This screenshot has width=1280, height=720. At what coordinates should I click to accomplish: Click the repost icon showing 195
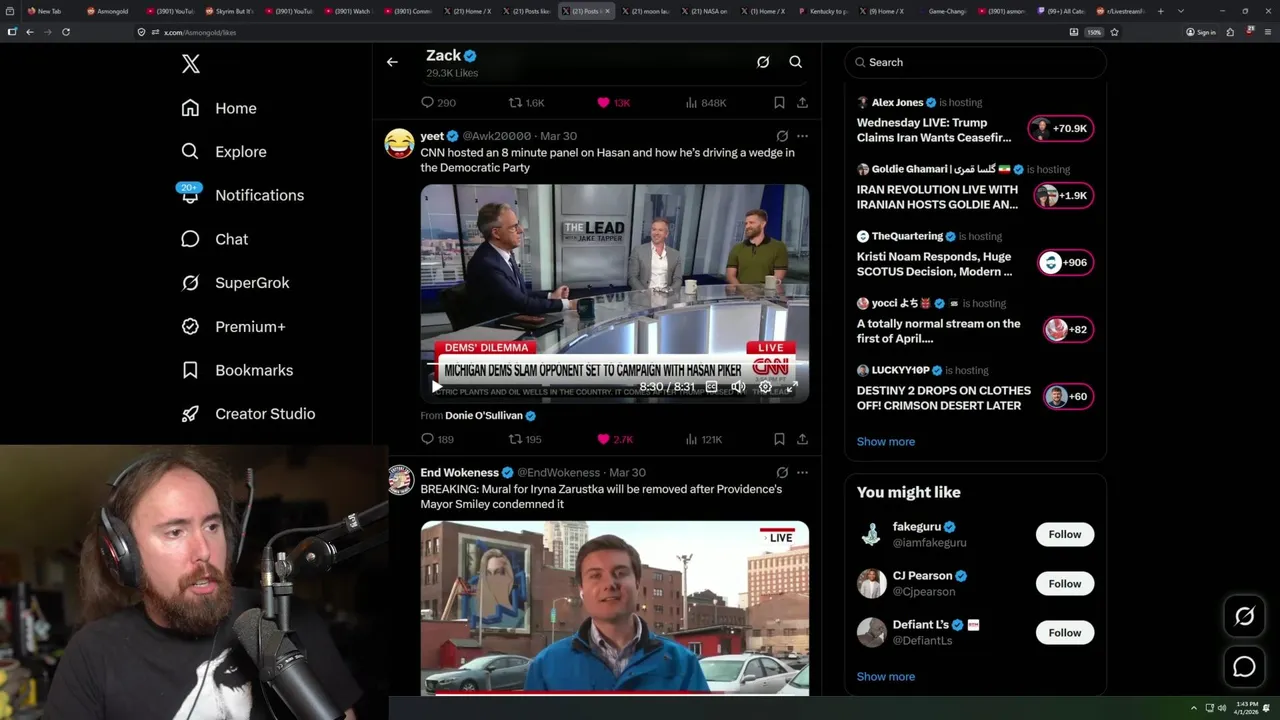coord(515,439)
